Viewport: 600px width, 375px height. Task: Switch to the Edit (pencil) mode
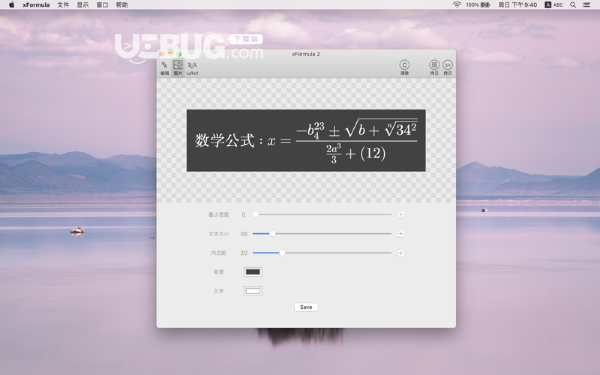point(165,68)
